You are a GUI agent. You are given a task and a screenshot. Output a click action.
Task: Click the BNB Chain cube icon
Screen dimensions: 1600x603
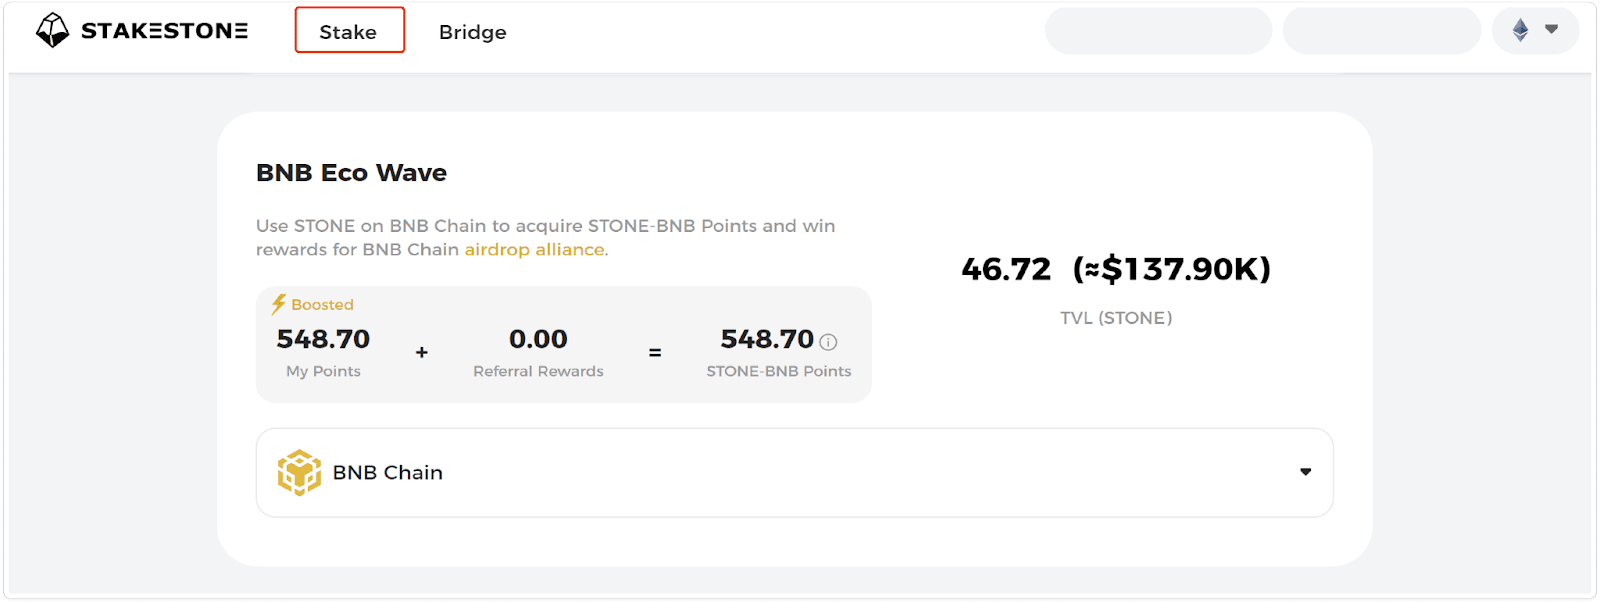pos(299,472)
